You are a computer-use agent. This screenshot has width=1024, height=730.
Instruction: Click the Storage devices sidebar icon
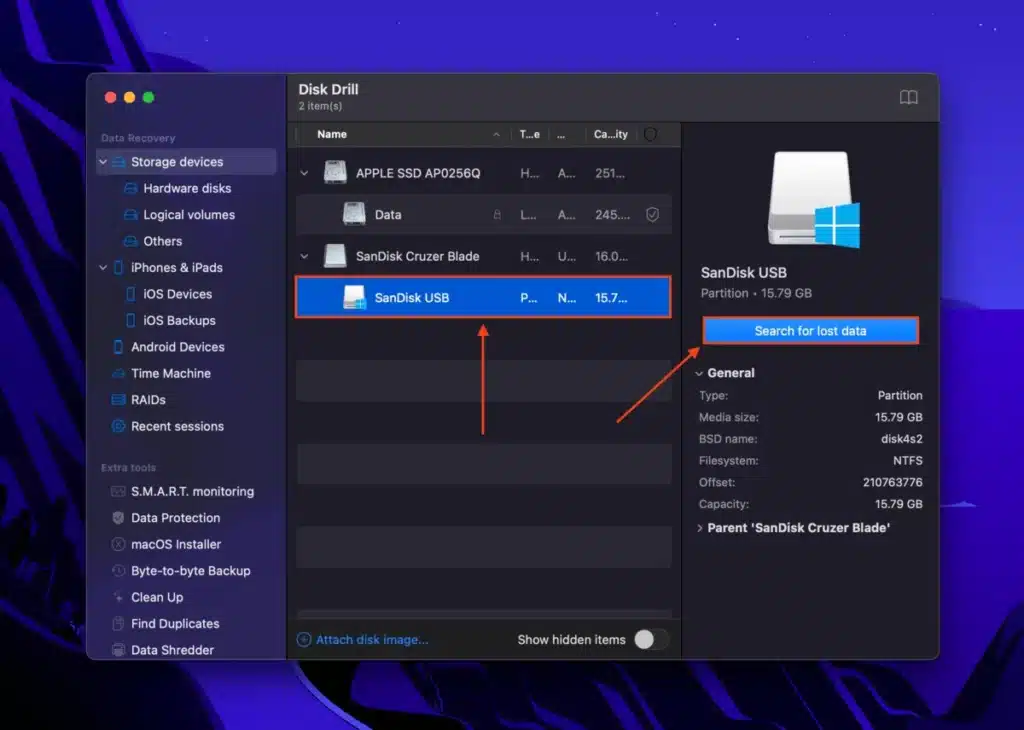(x=119, y=162)
